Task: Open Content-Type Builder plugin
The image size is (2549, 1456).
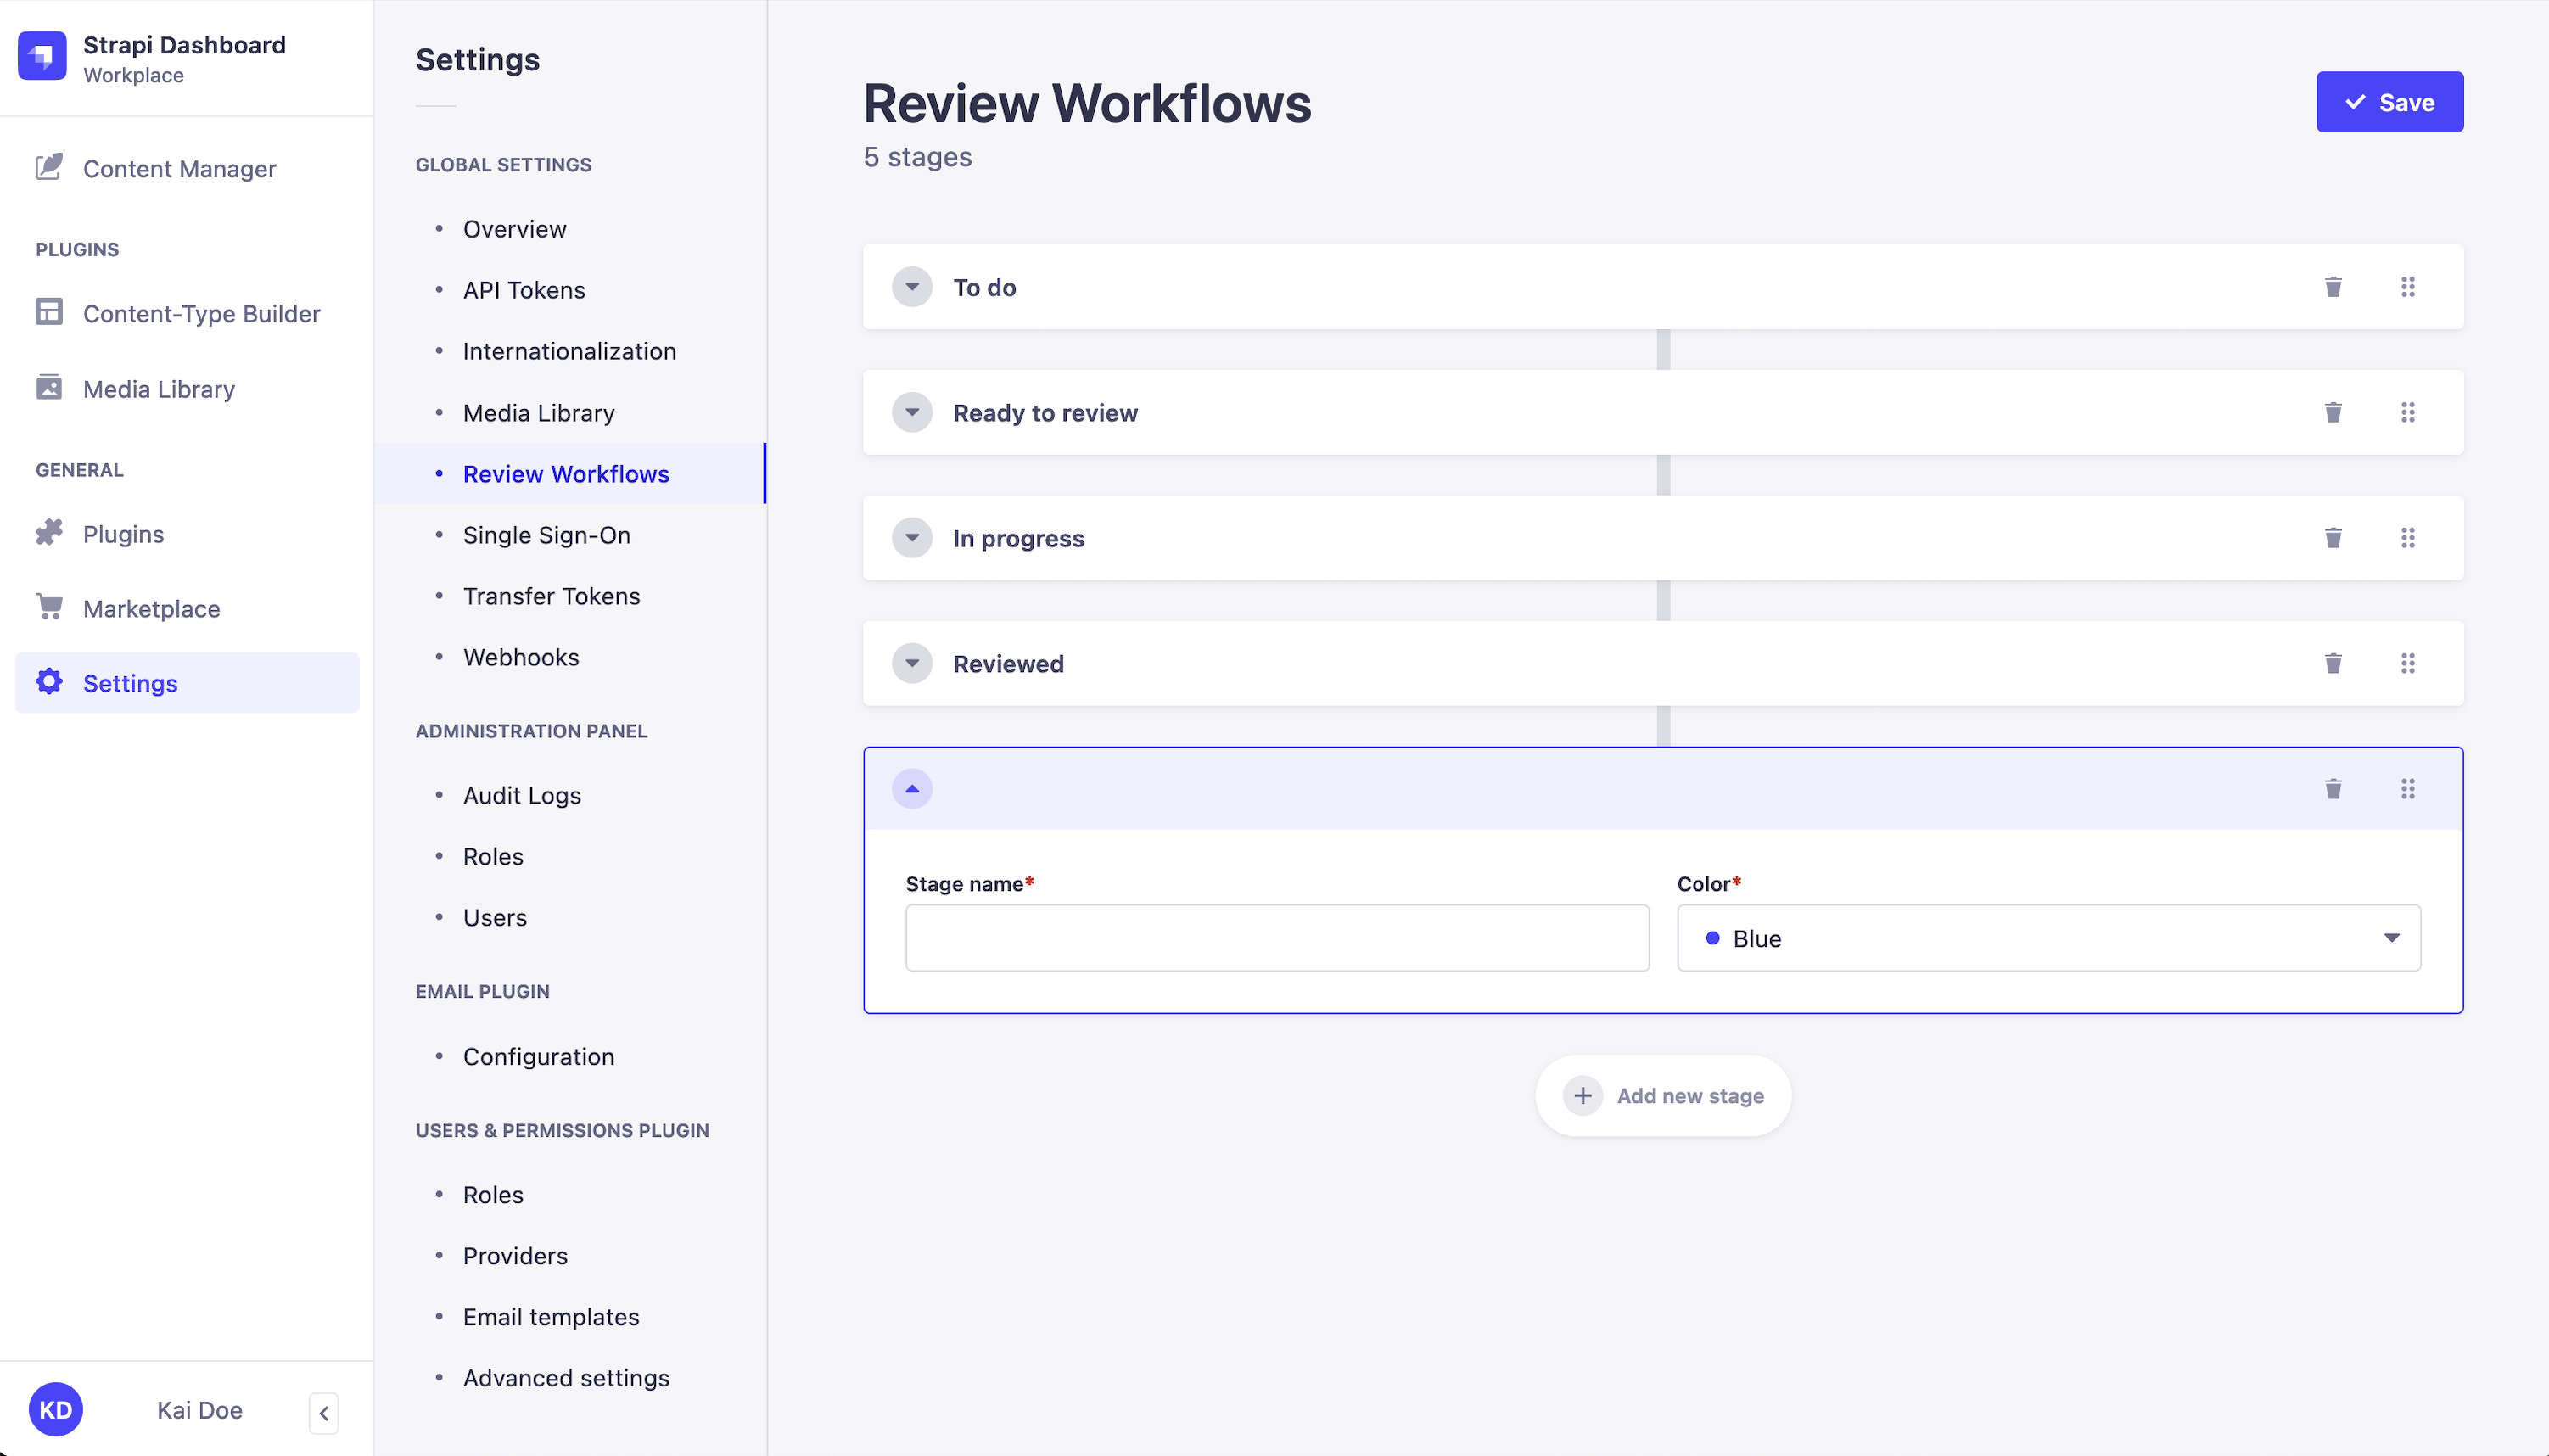Action: [x=201, y=313]
